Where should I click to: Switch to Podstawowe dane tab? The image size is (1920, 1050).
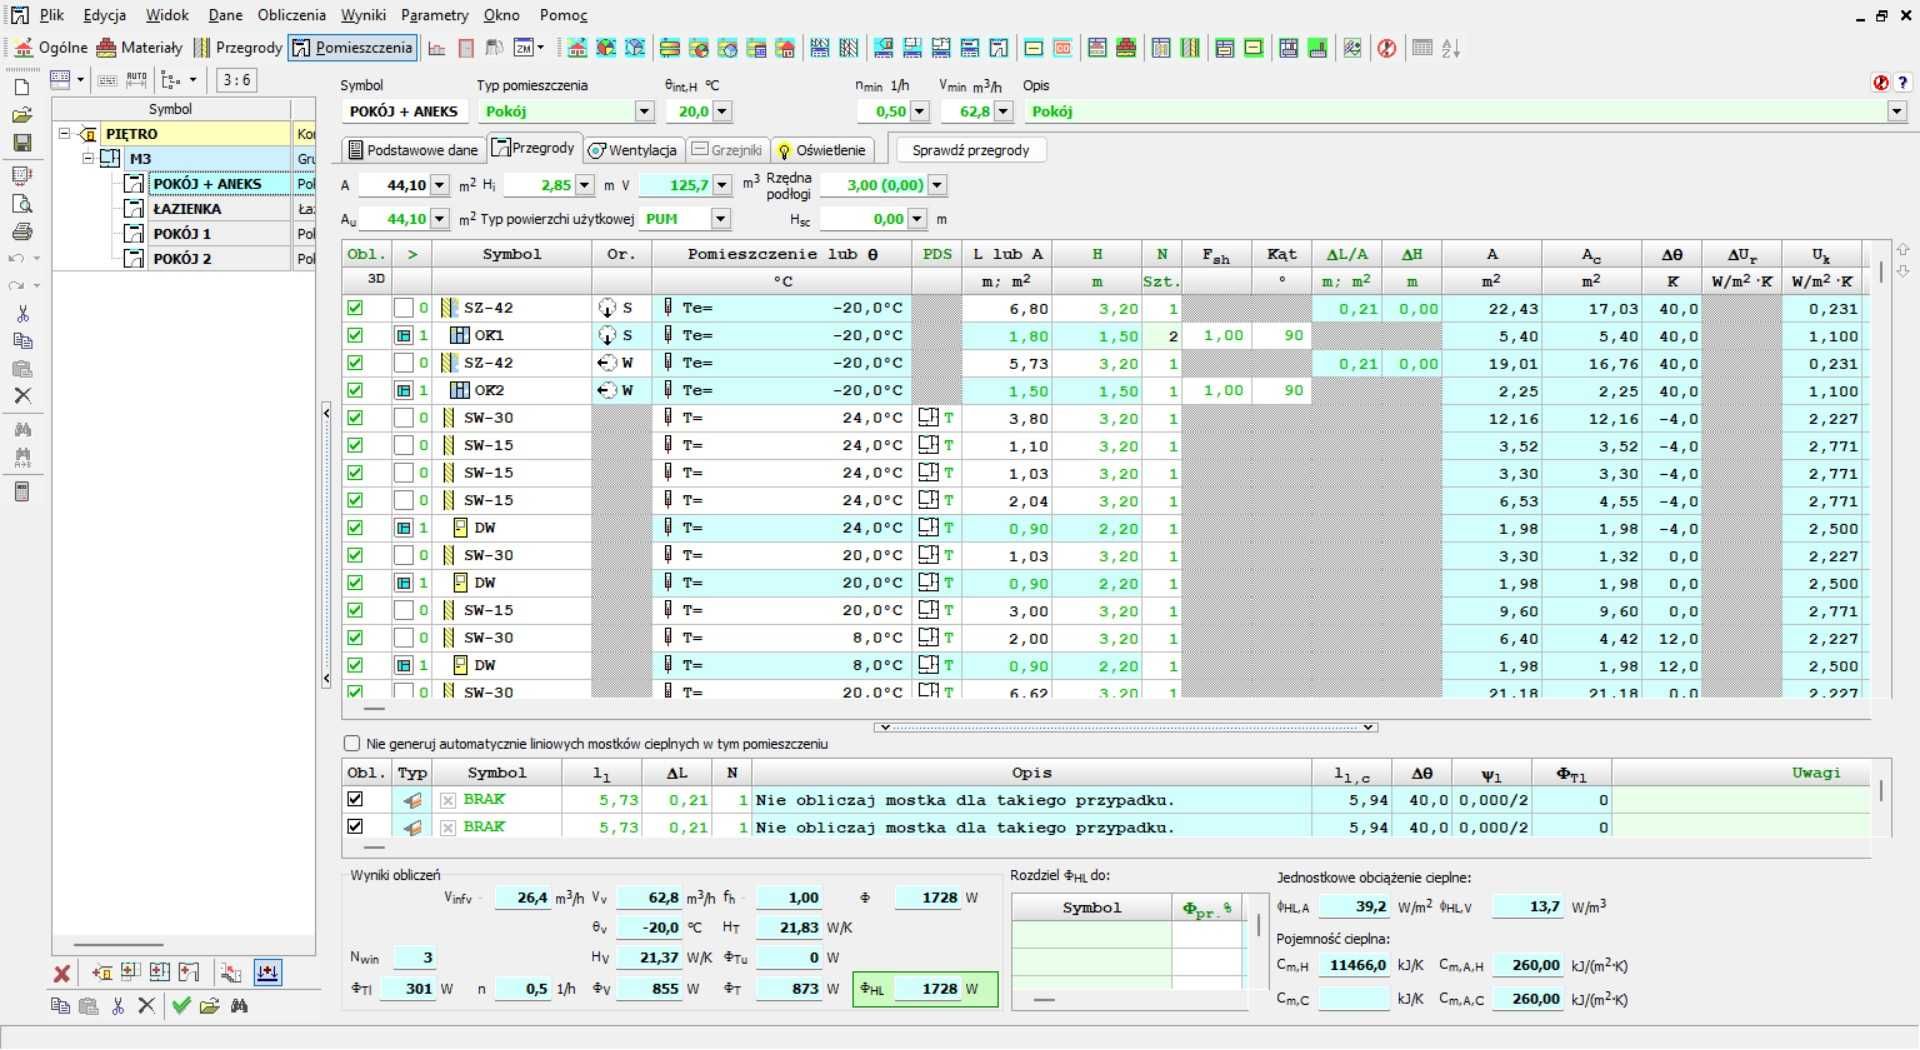coord(413,150)
